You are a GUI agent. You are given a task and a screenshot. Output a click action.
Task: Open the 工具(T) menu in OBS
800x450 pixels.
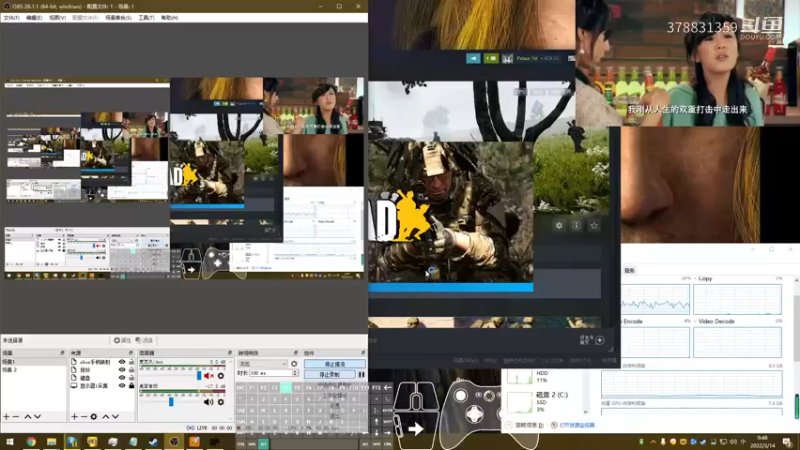pos(146,18)
